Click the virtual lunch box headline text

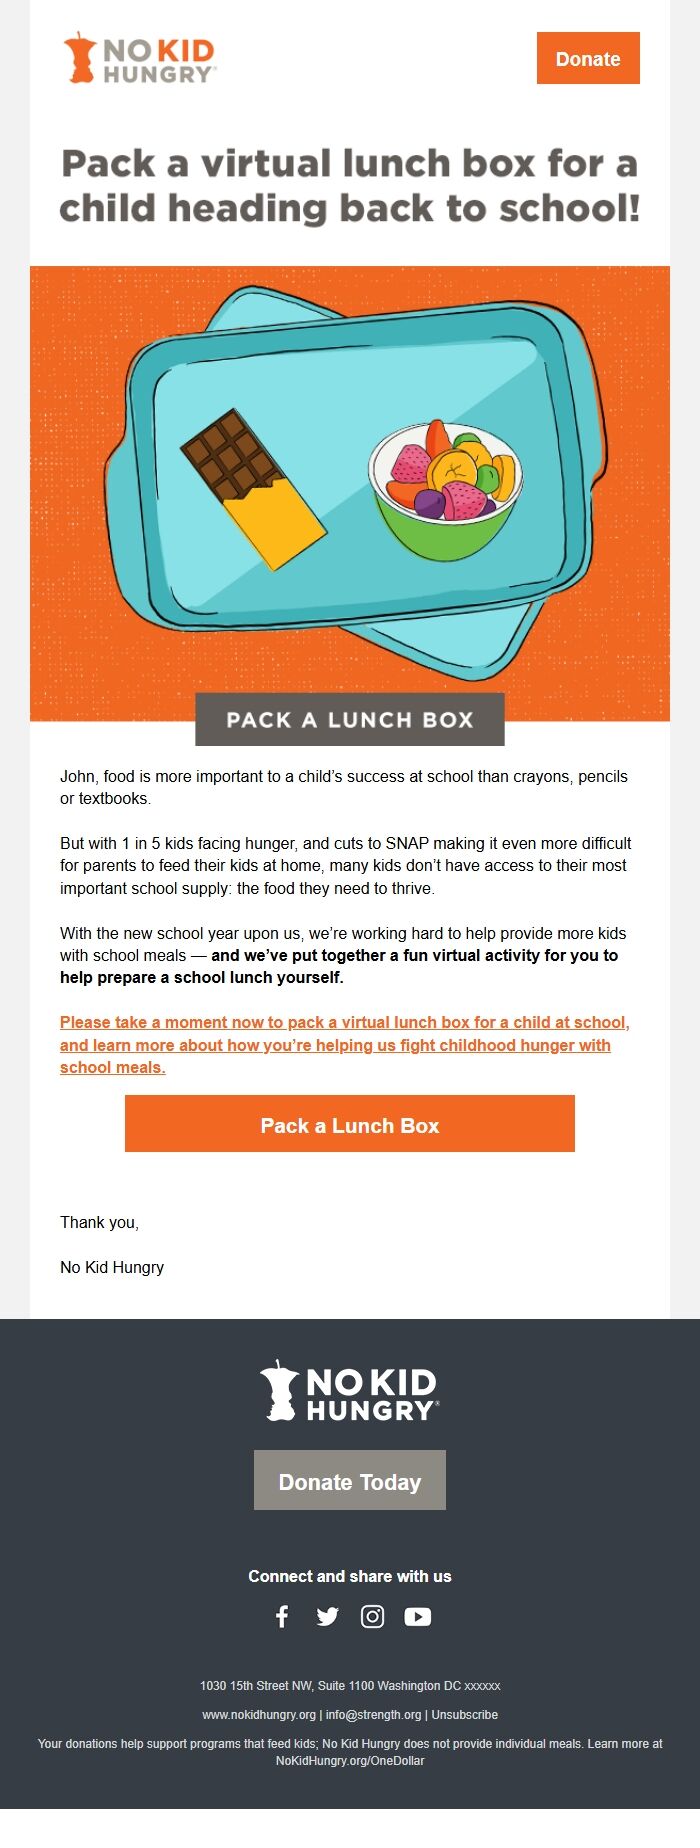tap(349, 186)
